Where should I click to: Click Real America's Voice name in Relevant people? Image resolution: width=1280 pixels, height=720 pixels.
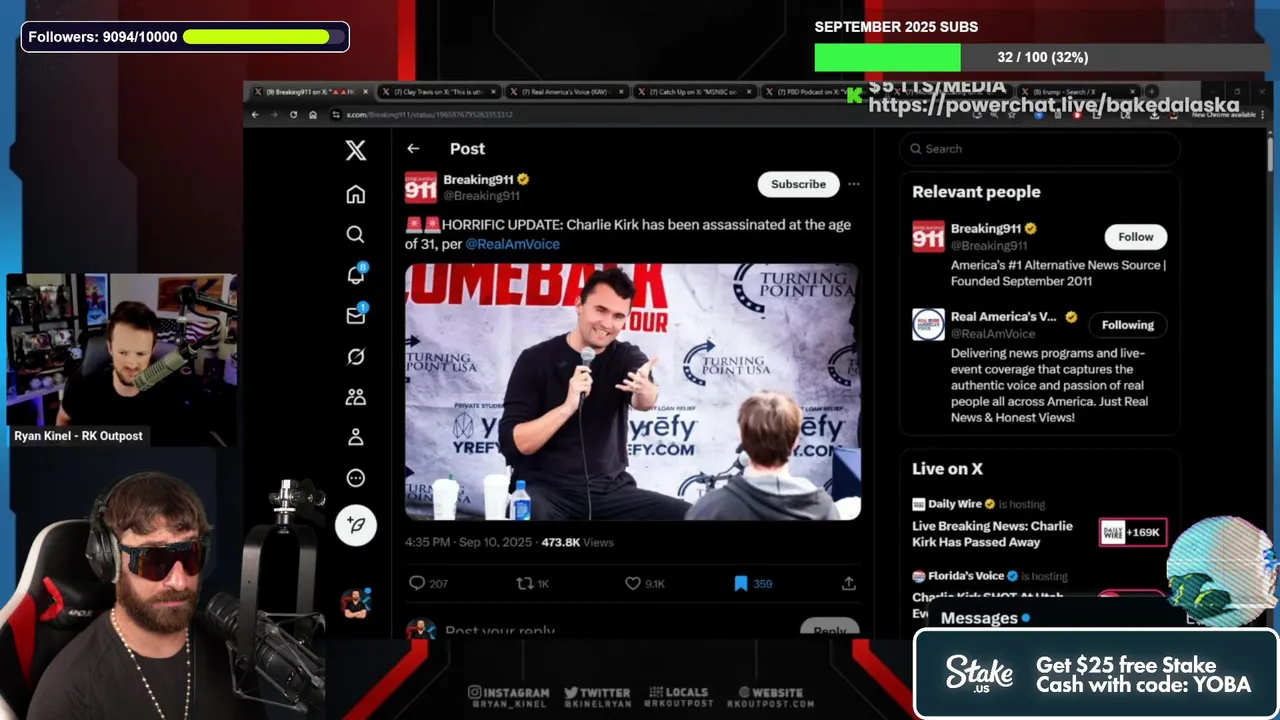click(1003, 317)
